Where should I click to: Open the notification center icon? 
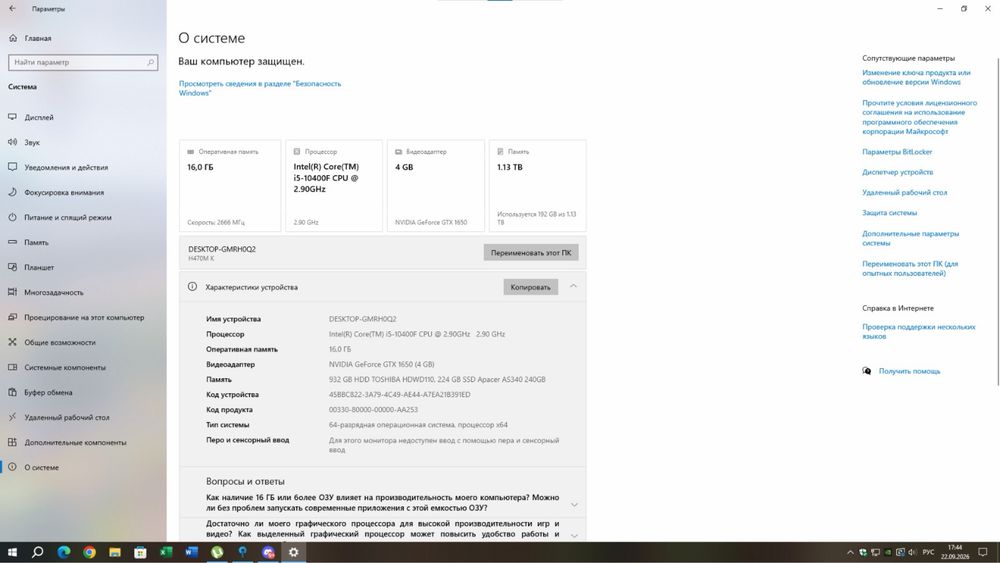(x=983, y=552)
